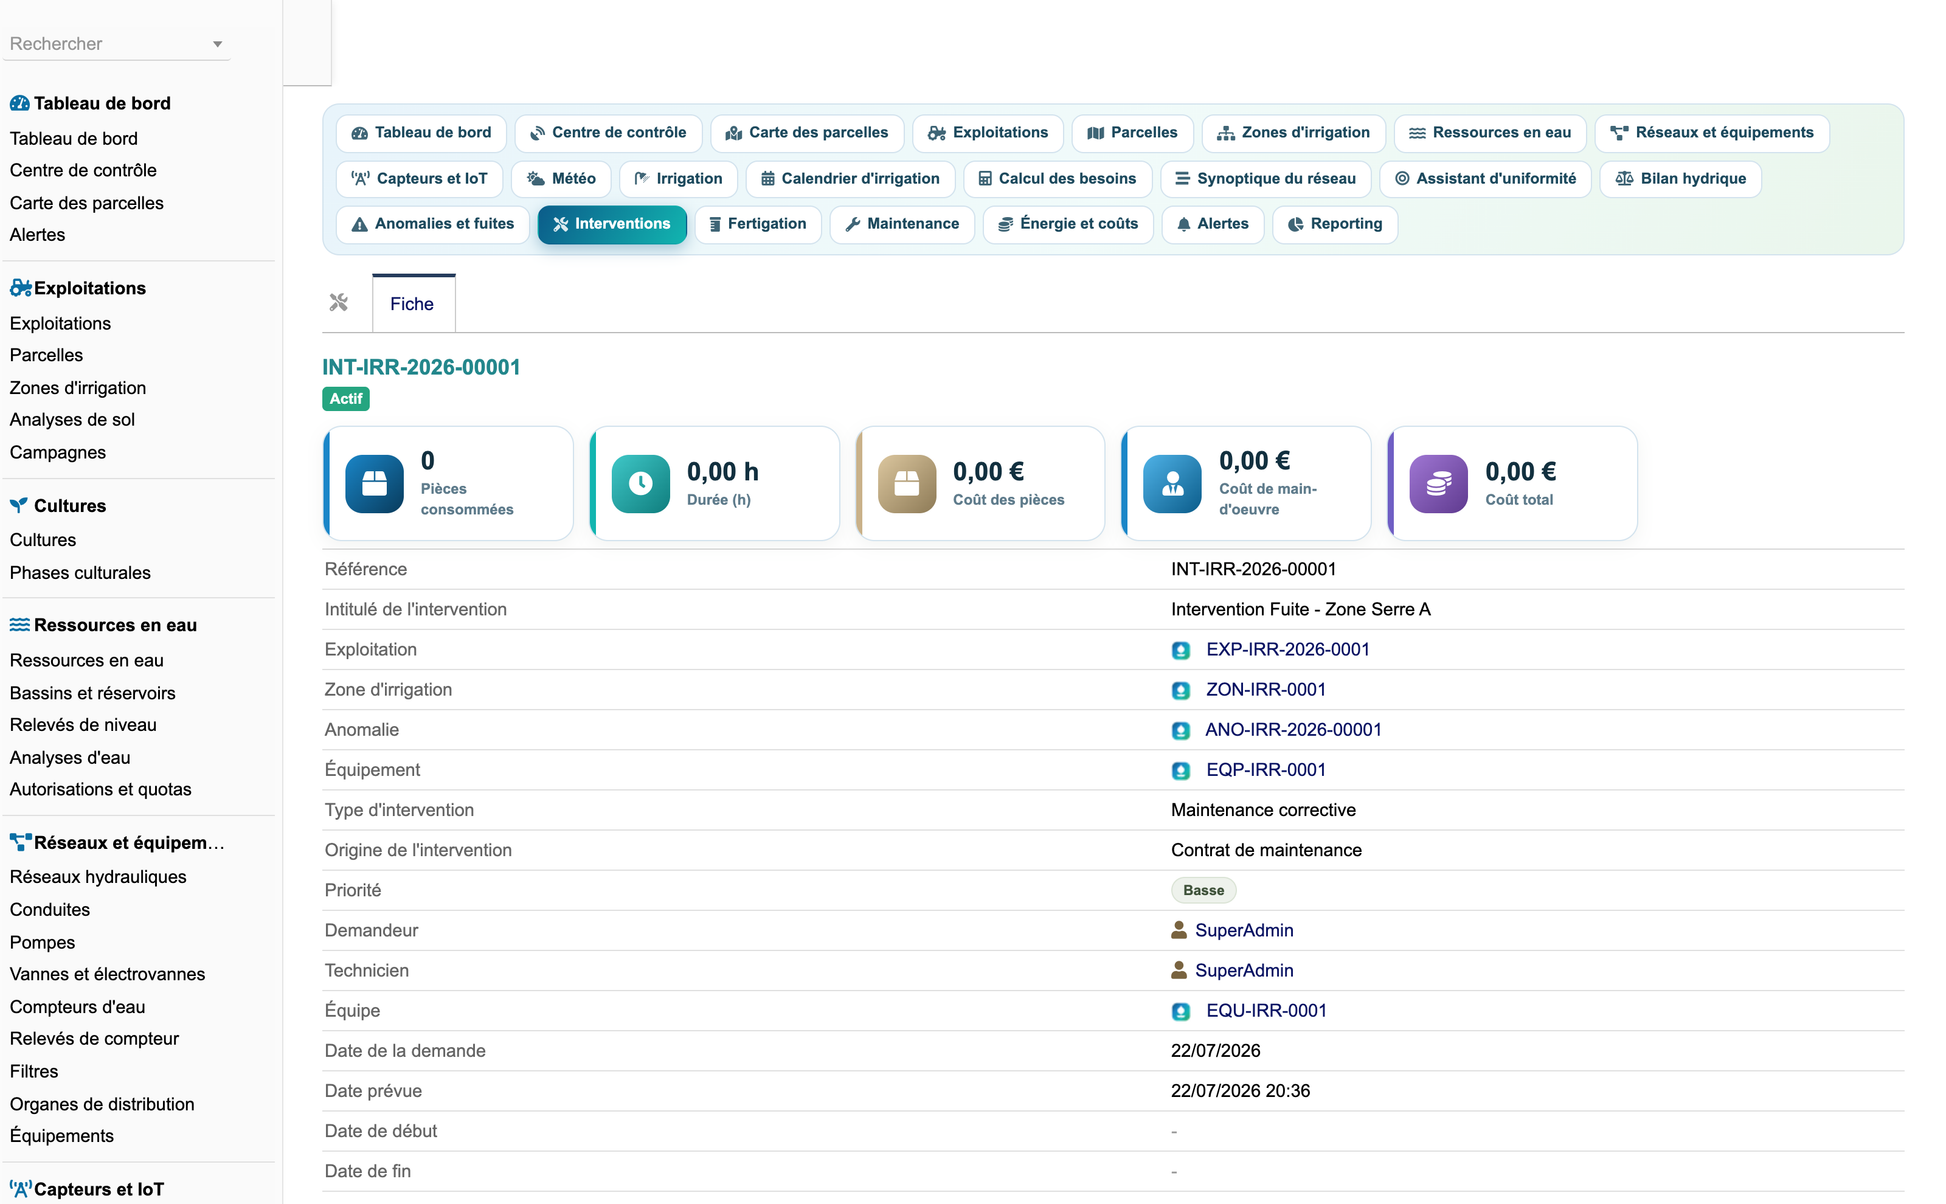Open Zones d'irrigation toolbar button
The image size is (1946, 1204).
[1293, 133]
